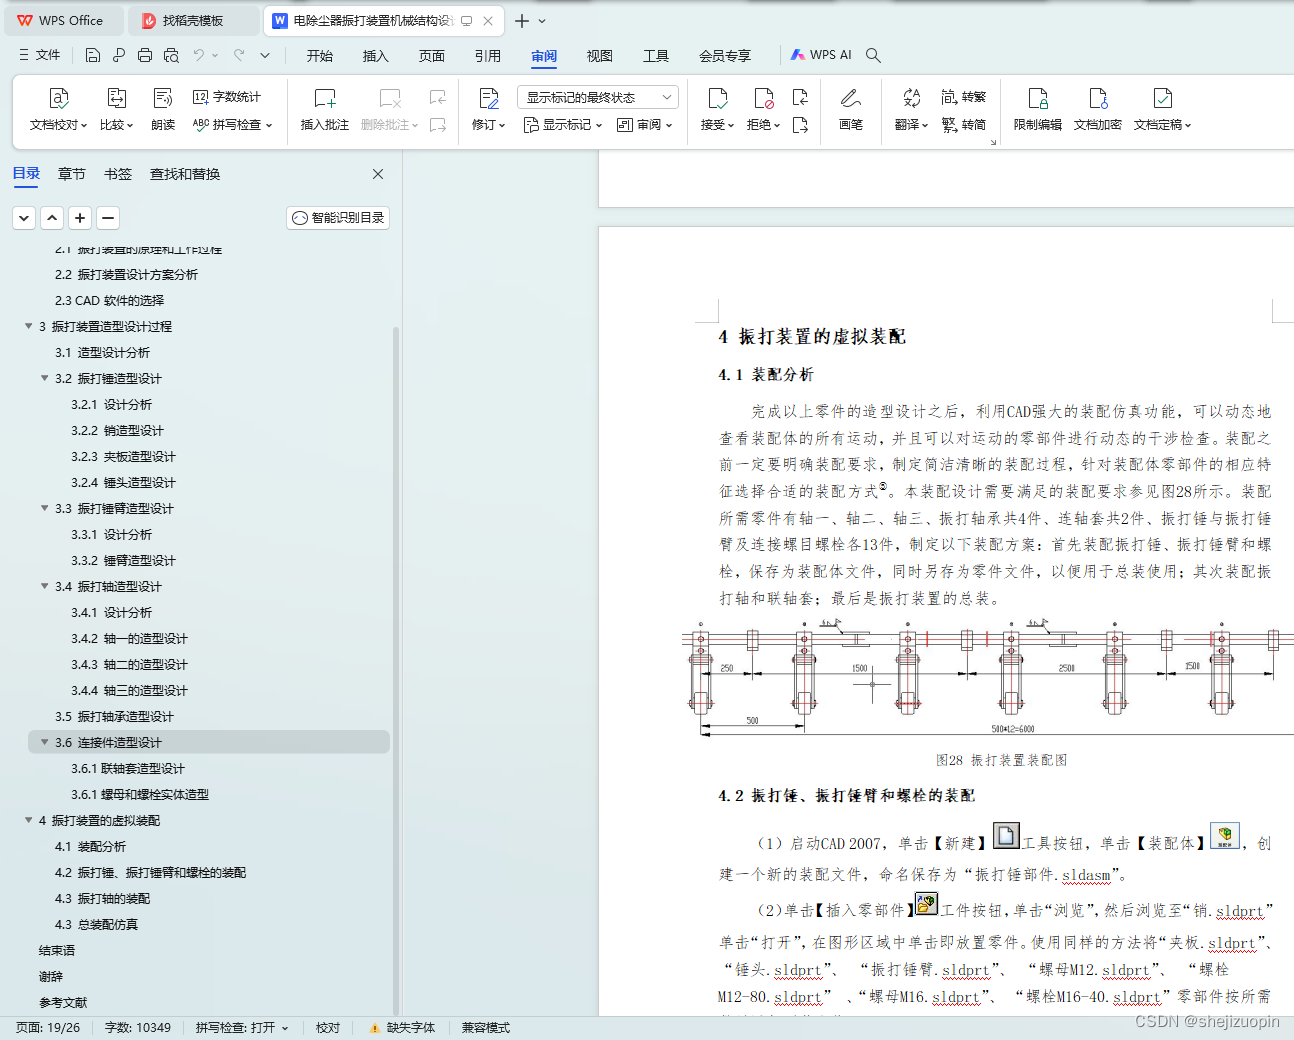The width and height of the screenshot is (1294, 1040).
Task: Switch to the 引用 ribbon tab
Action: (488, 56)
